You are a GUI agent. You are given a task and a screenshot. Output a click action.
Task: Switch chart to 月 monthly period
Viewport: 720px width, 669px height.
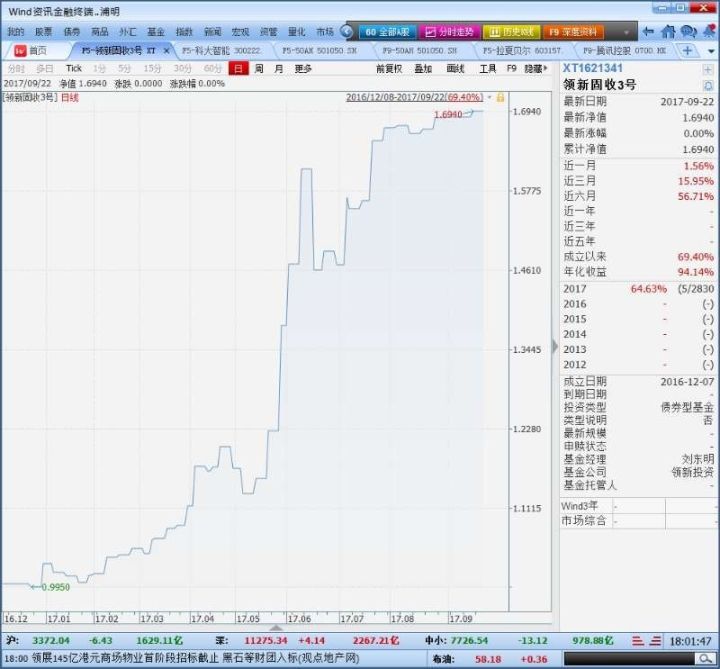click(278, 69)
